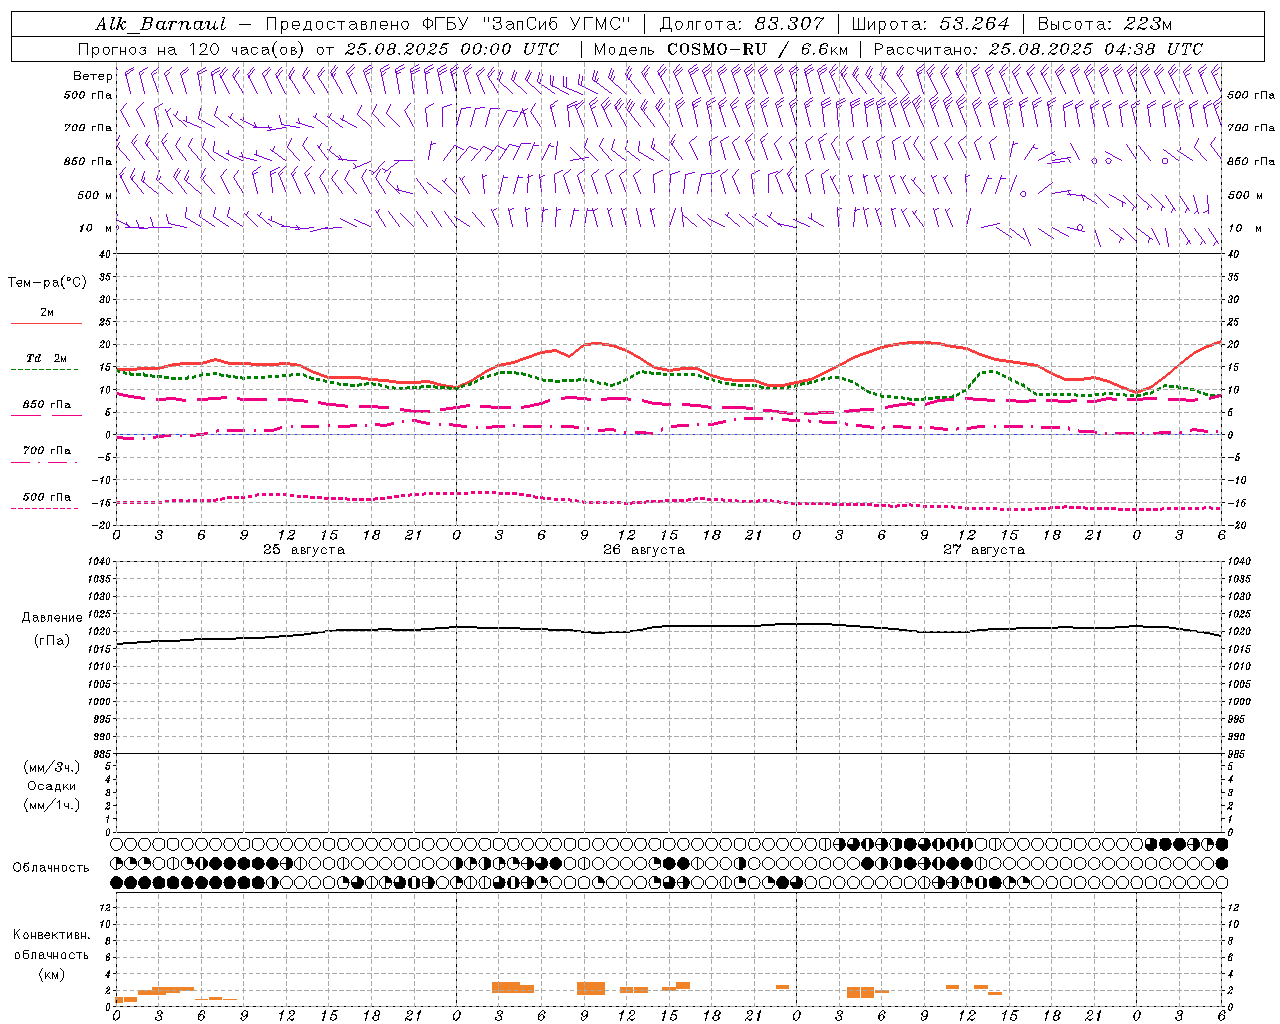Select the forecast text "Прогноз на 120 часа(ов)"
This screenshot has width=1280, height=1024.
(x=192, y=49)
